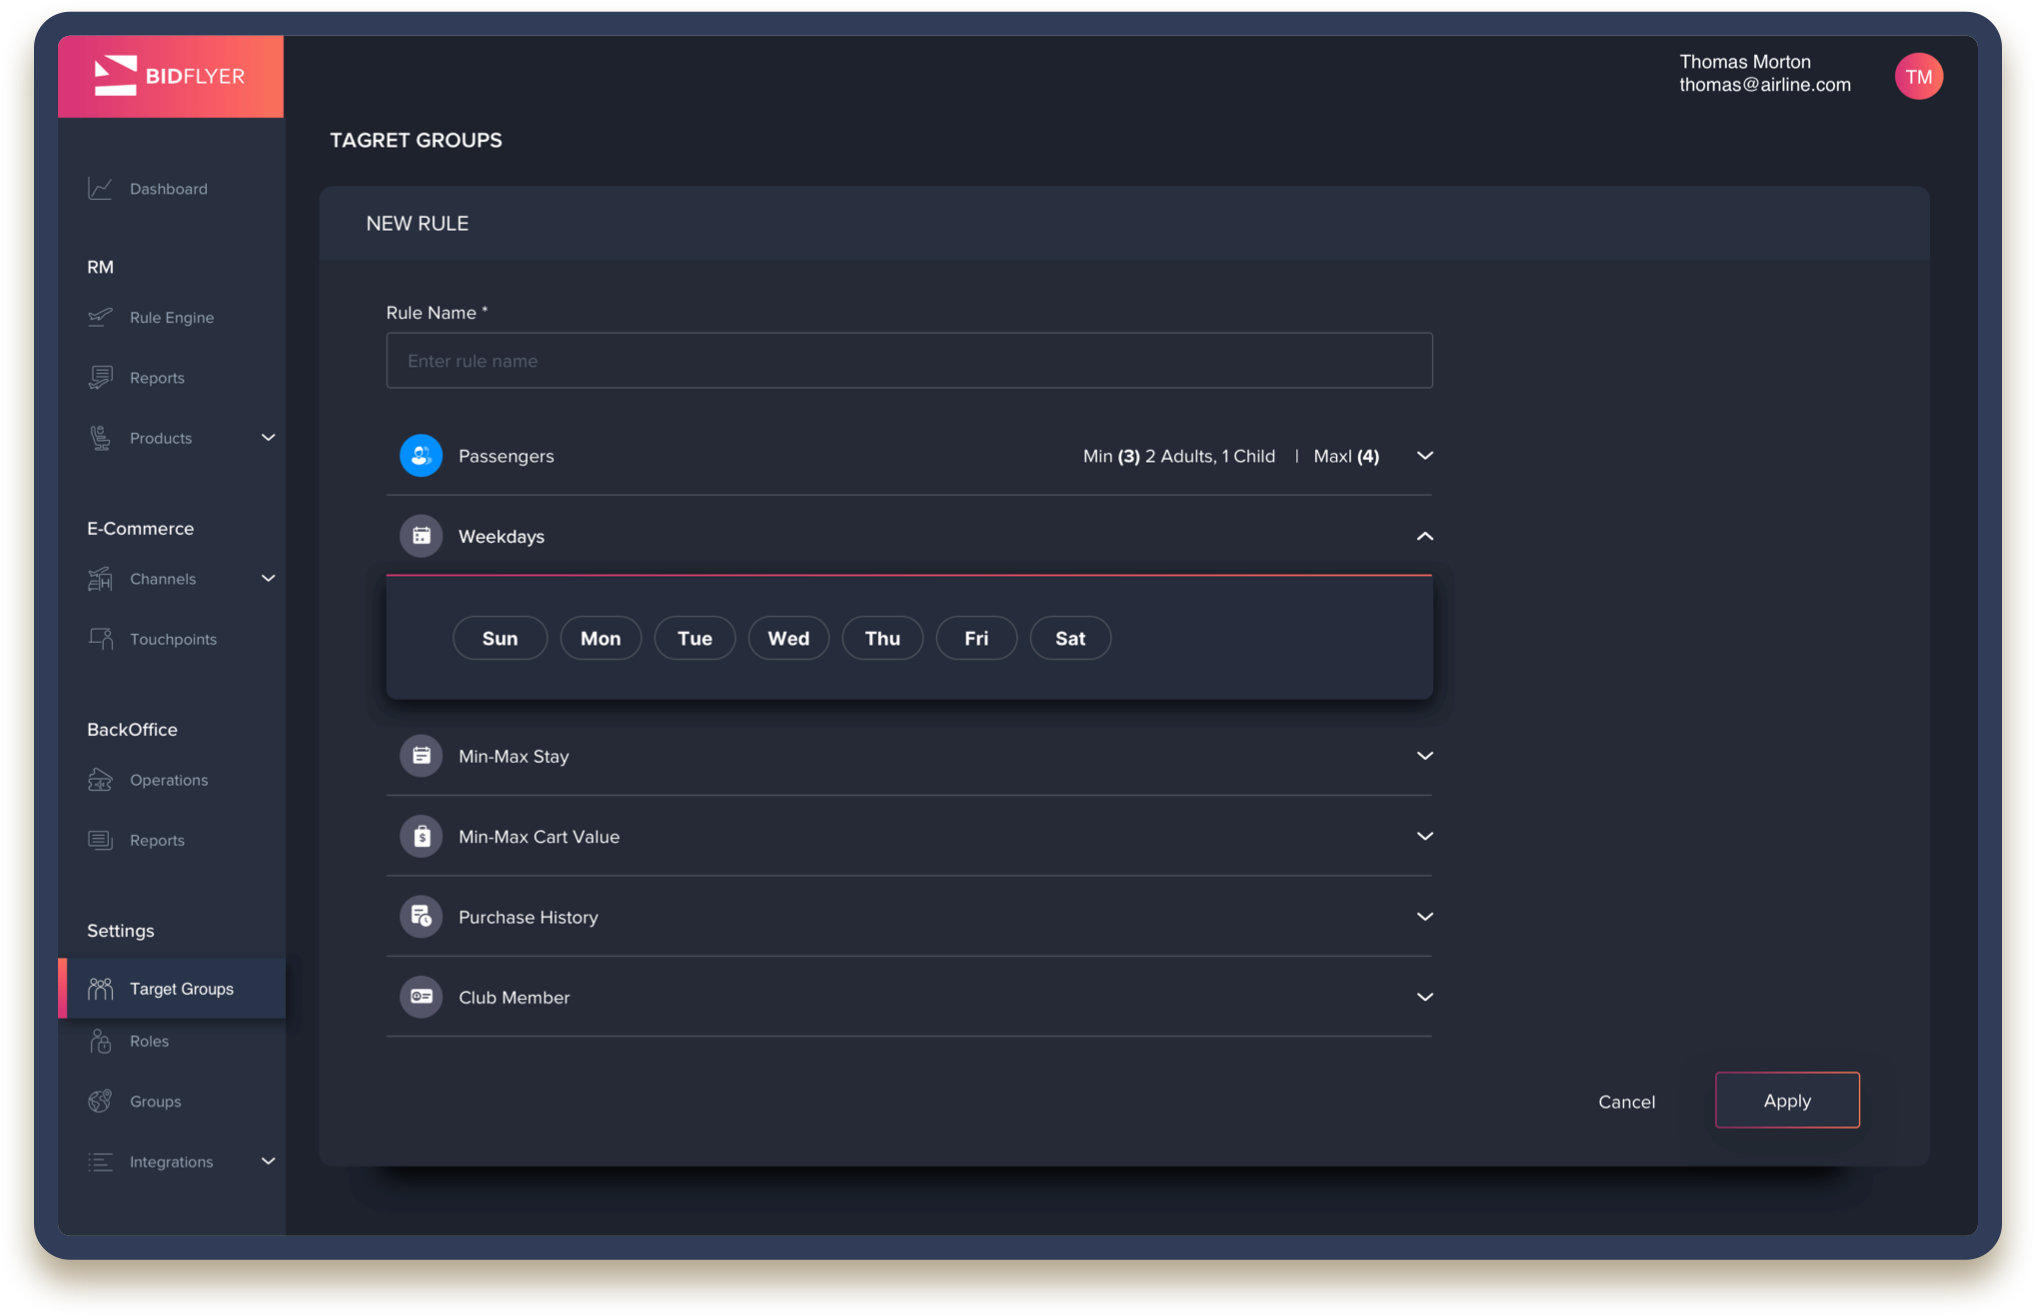
Task: Expand the Products submenu chevron
Action: (x=268, y=438)
